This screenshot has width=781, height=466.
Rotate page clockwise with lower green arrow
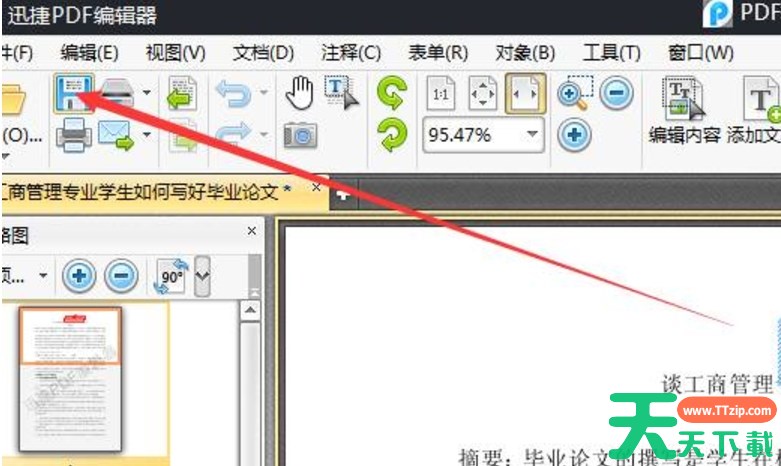[x=392, y=134]
